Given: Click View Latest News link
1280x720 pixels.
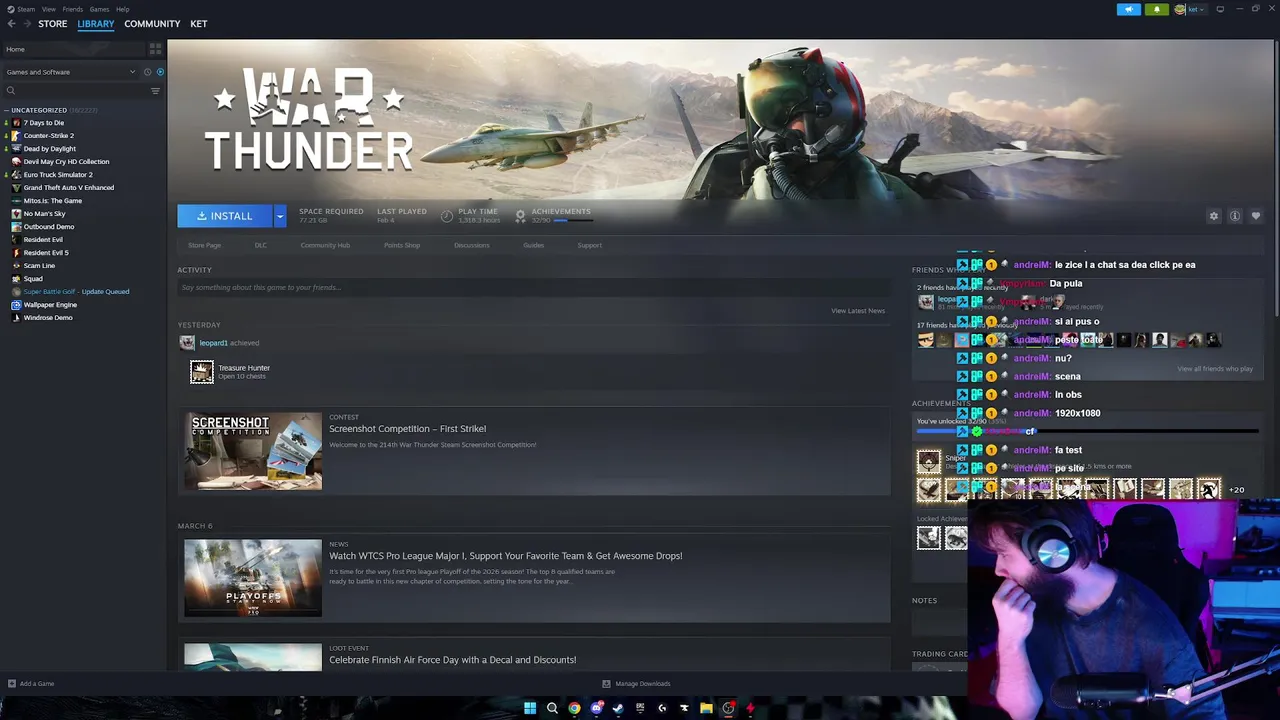Looking at the screenshot, I should (858, 311).
